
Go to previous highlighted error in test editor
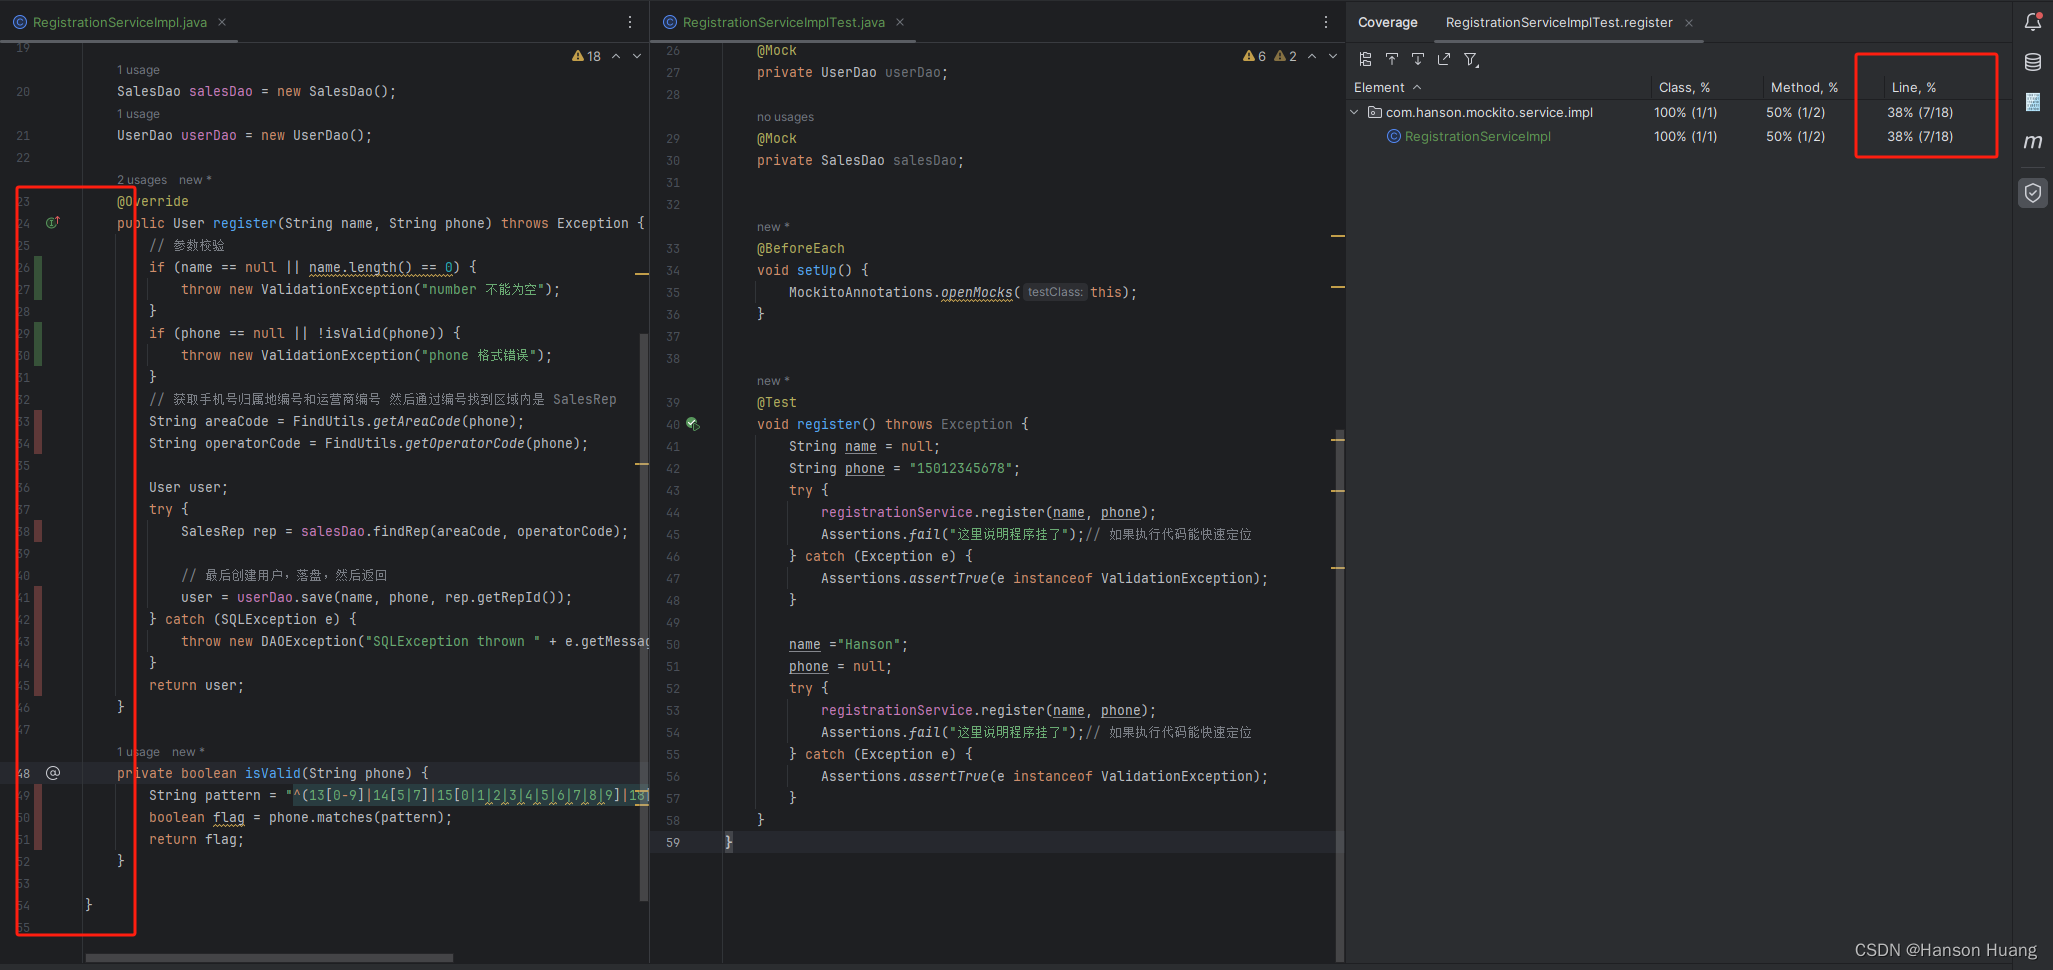(x=1312, y=56)
